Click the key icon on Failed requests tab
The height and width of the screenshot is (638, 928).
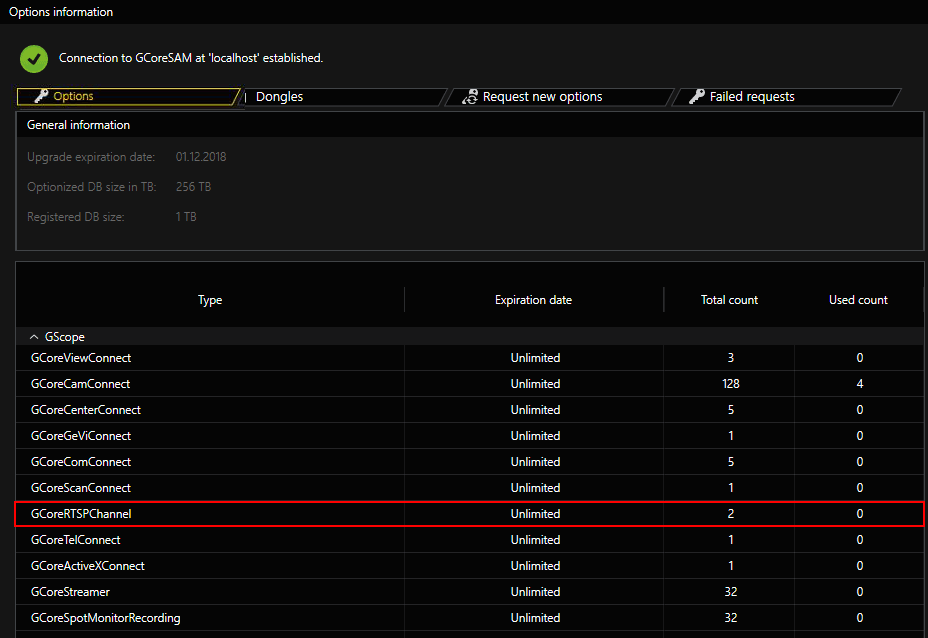[x=697, y=96]
